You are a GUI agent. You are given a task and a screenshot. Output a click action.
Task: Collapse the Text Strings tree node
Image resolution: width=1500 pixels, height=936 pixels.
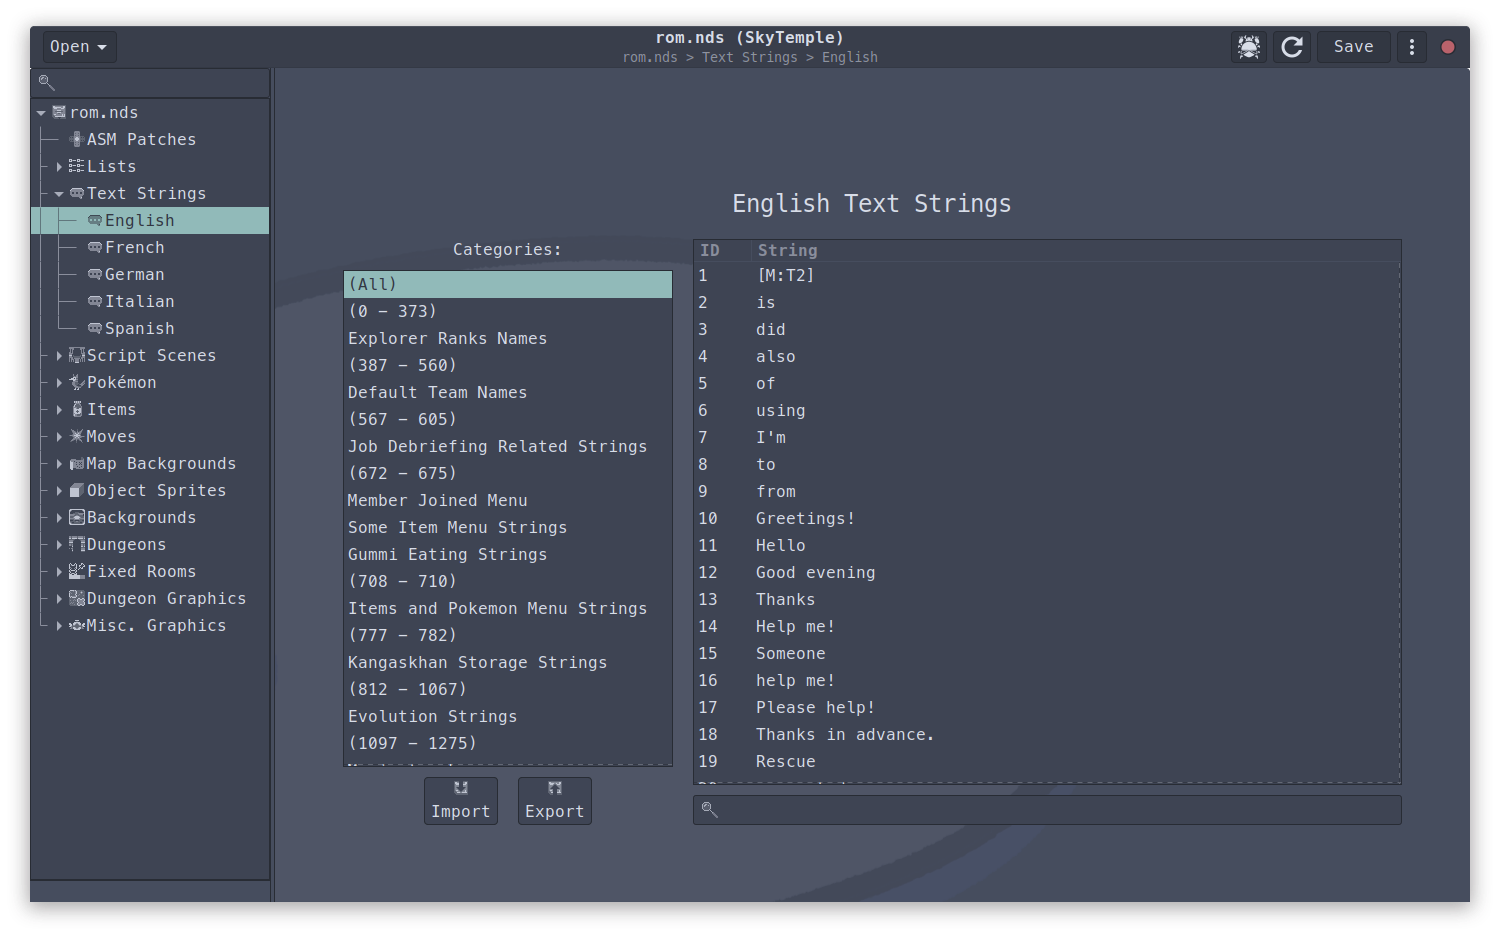pyautogui.click(x=59, y=194)
